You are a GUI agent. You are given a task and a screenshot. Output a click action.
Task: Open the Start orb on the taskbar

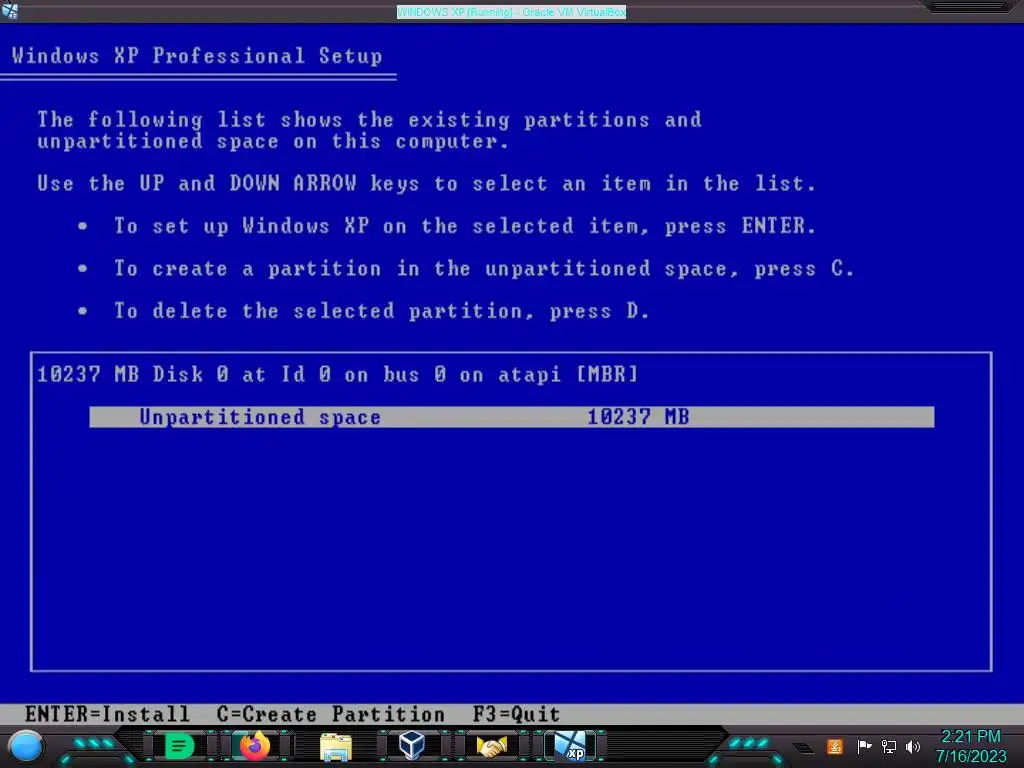coord(26,746)
